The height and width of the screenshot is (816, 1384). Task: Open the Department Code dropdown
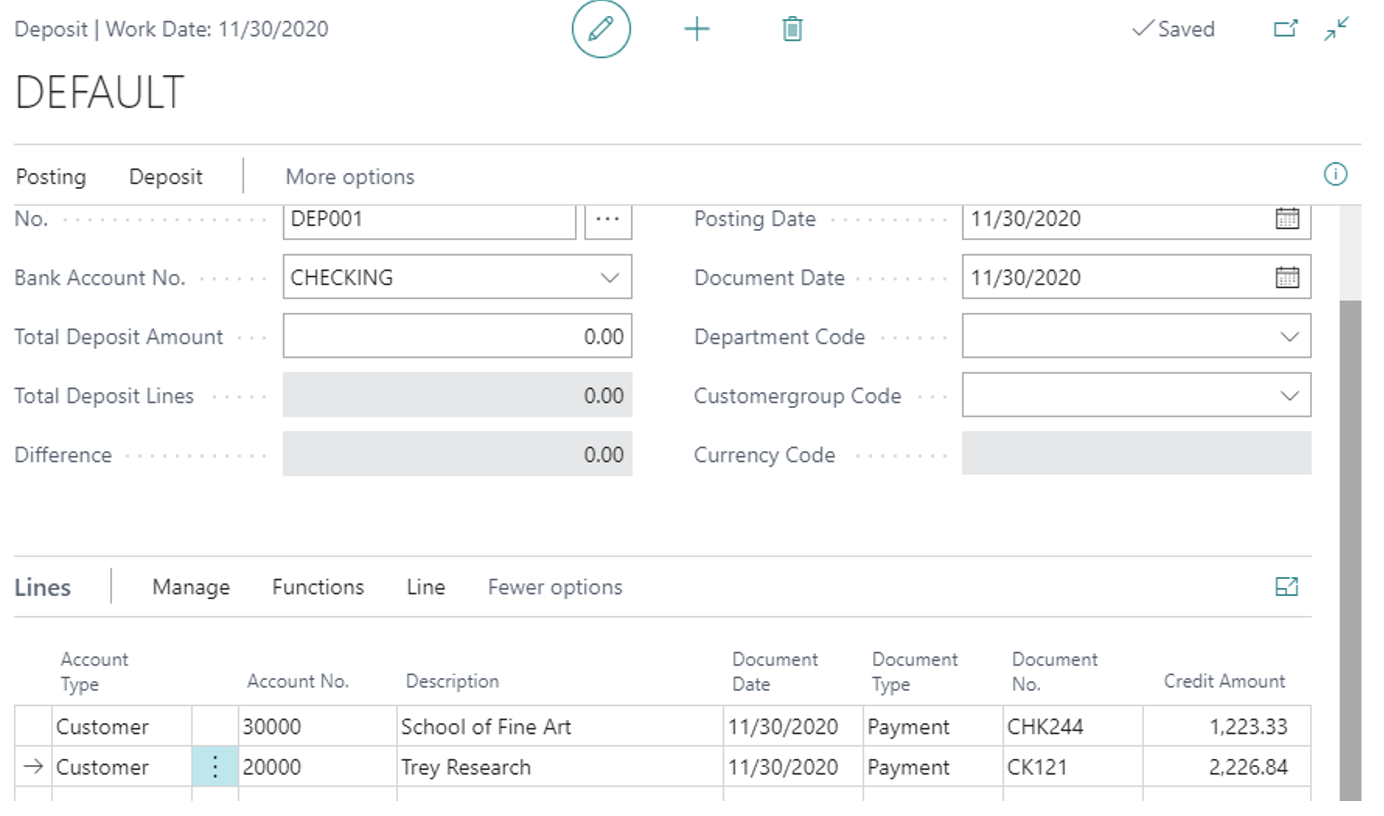(1291, 336)
